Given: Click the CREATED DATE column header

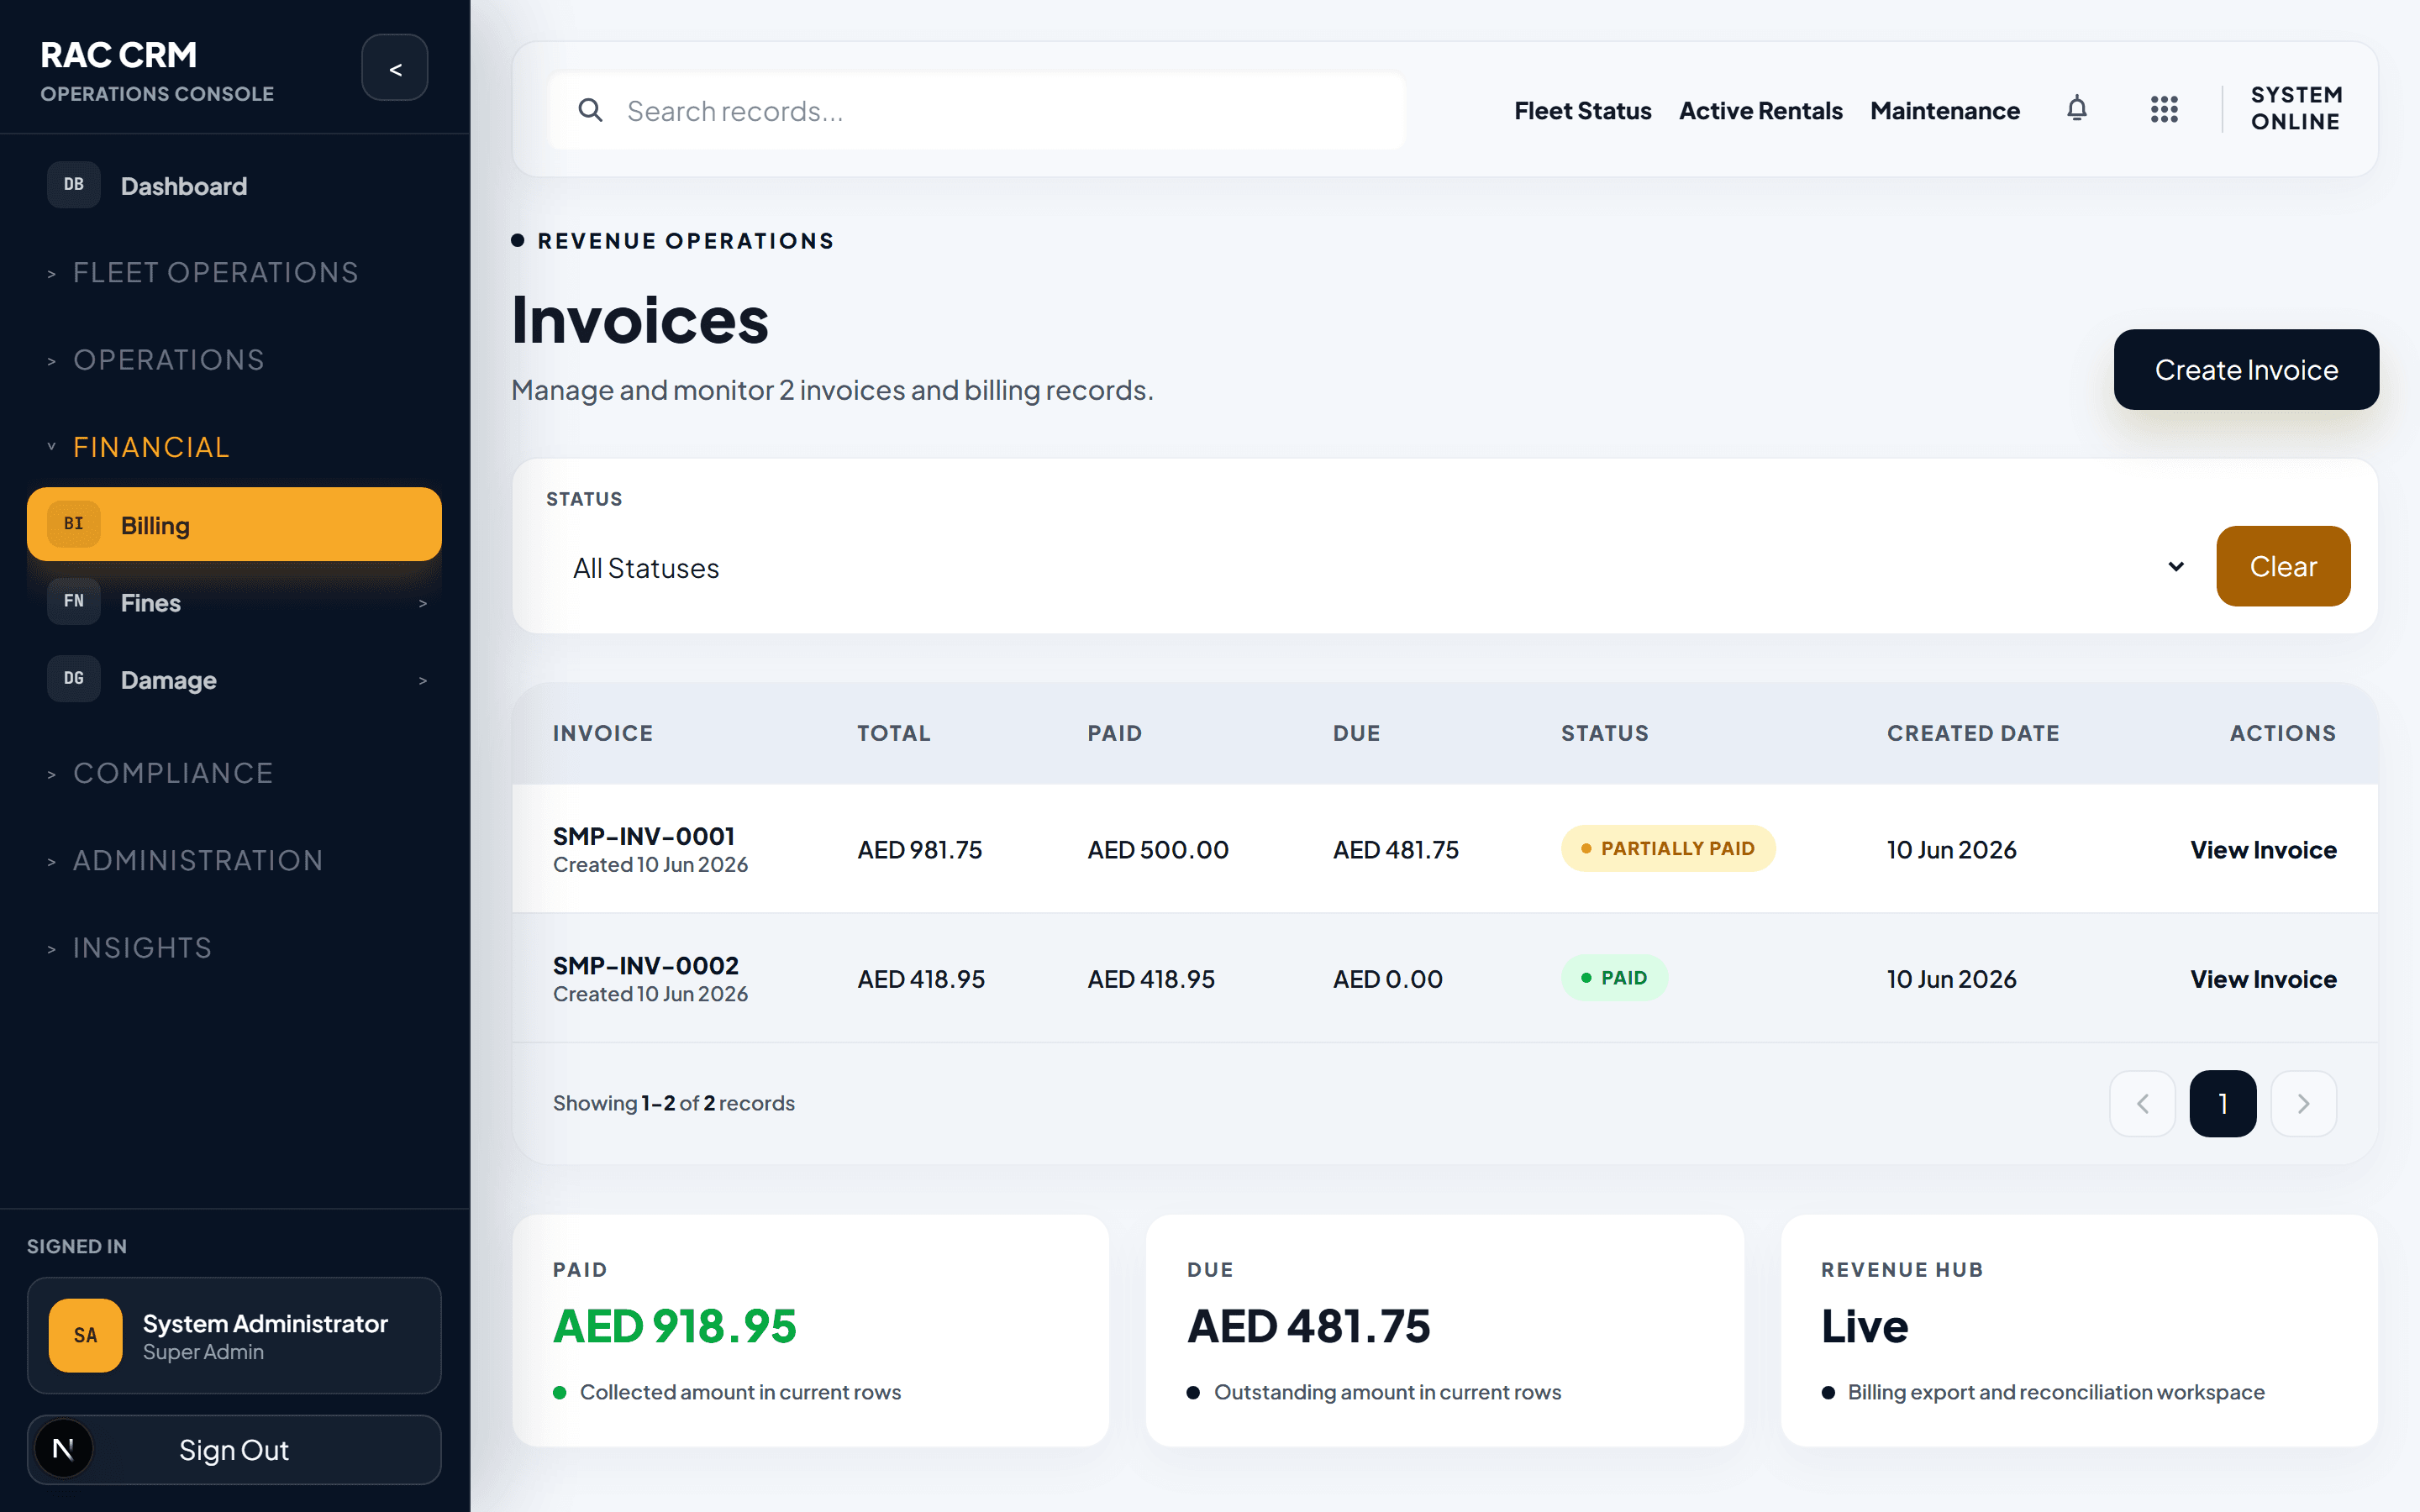Looking at the screenshot, I should (1972, 733).
